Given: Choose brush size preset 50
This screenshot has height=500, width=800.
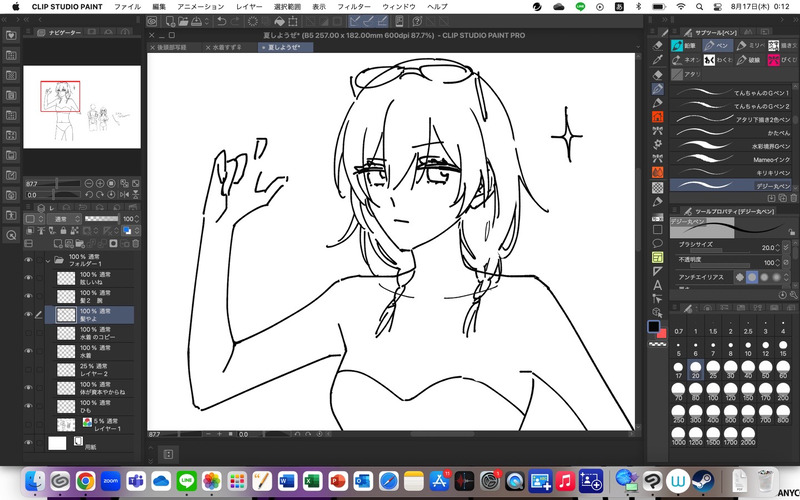Looking at the screenshot, I should tap(765, 369).
